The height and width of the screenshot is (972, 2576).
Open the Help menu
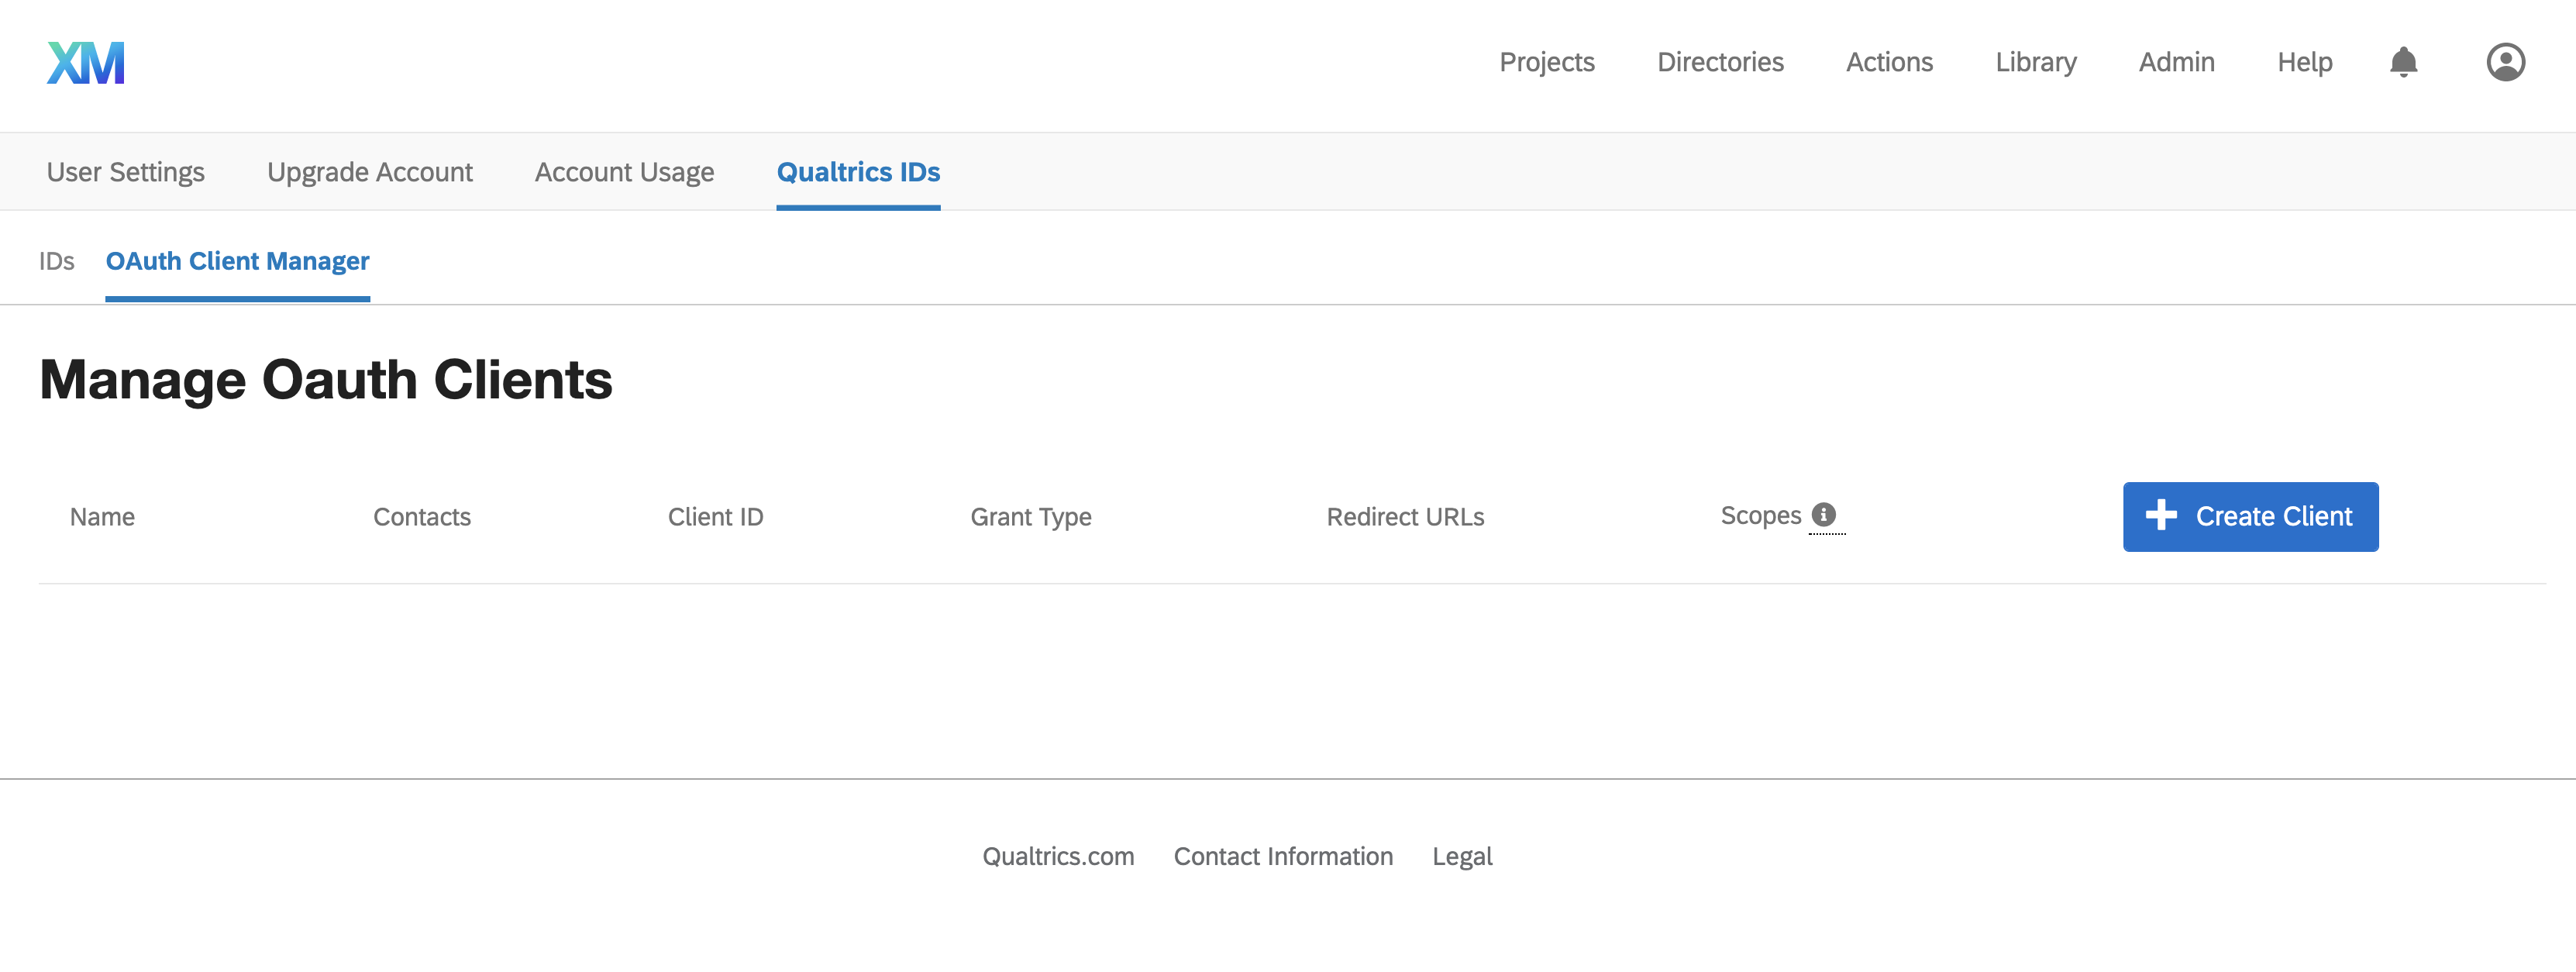[2304, 62]
